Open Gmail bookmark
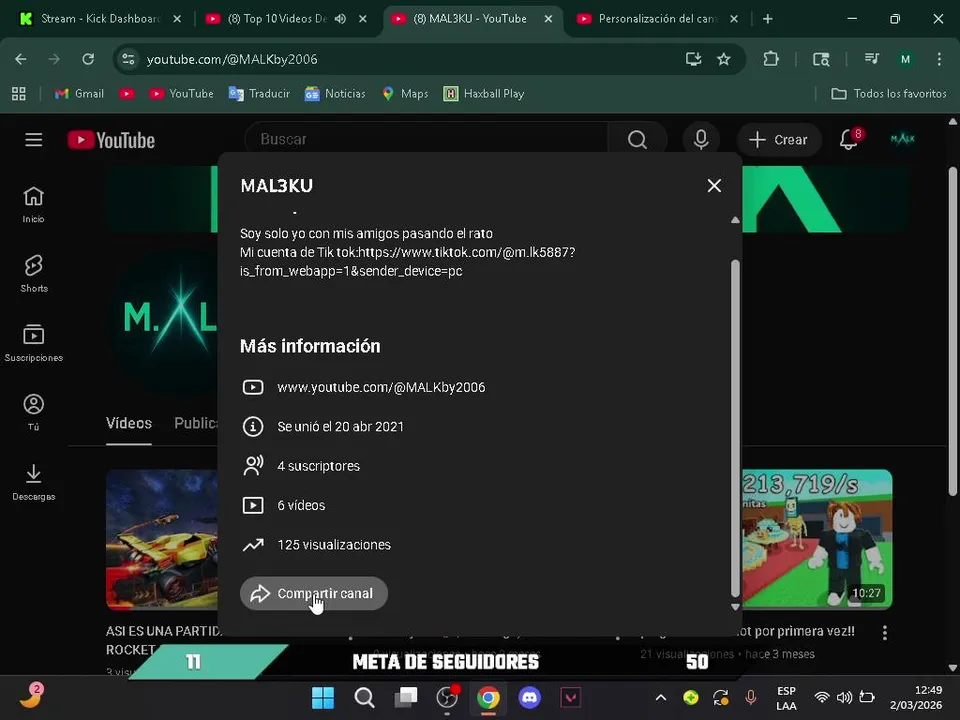 coord(79,94)
